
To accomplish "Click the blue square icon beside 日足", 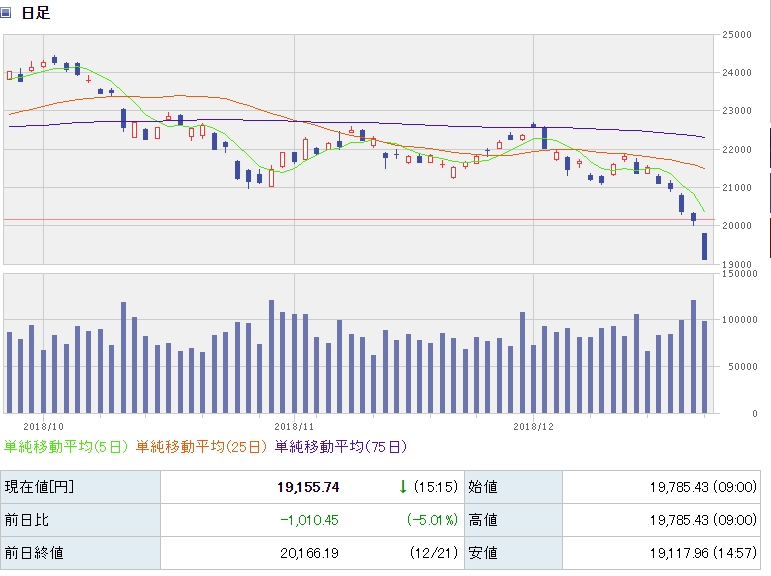I will tap(7, 13).
